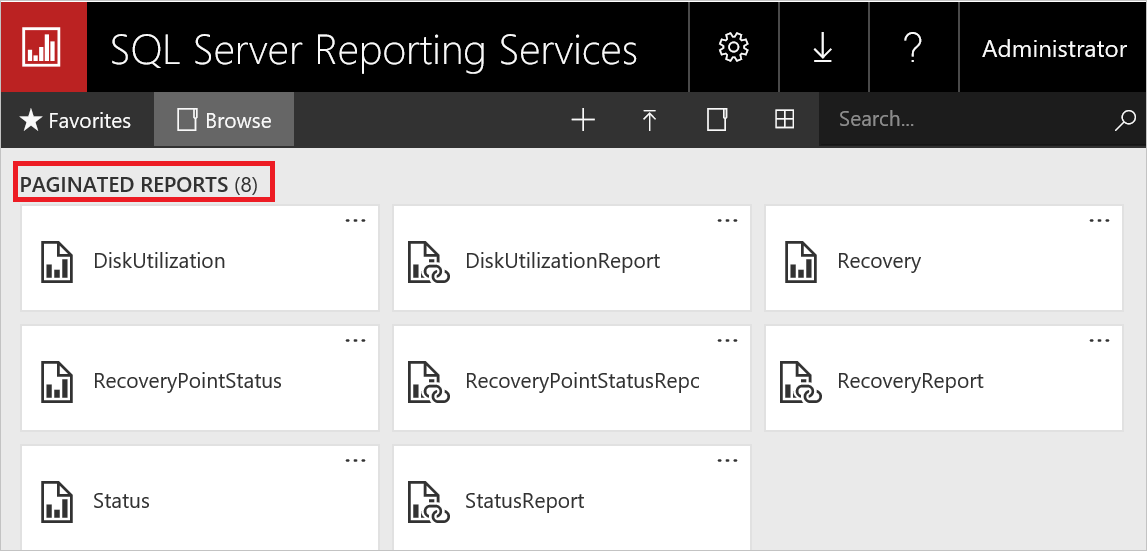
Task: Click the SQL Server Reporting Services title
Action: [x=373, y=48]
